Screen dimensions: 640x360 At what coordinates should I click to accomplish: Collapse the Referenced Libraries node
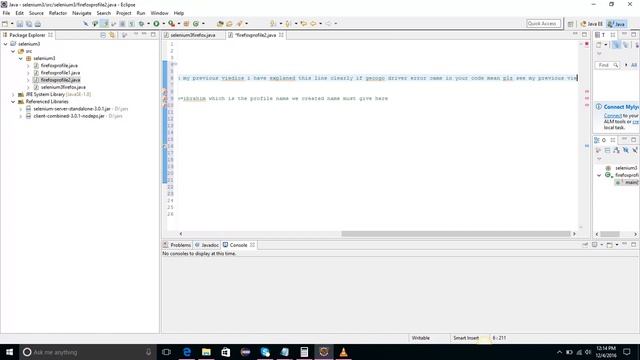13,102
